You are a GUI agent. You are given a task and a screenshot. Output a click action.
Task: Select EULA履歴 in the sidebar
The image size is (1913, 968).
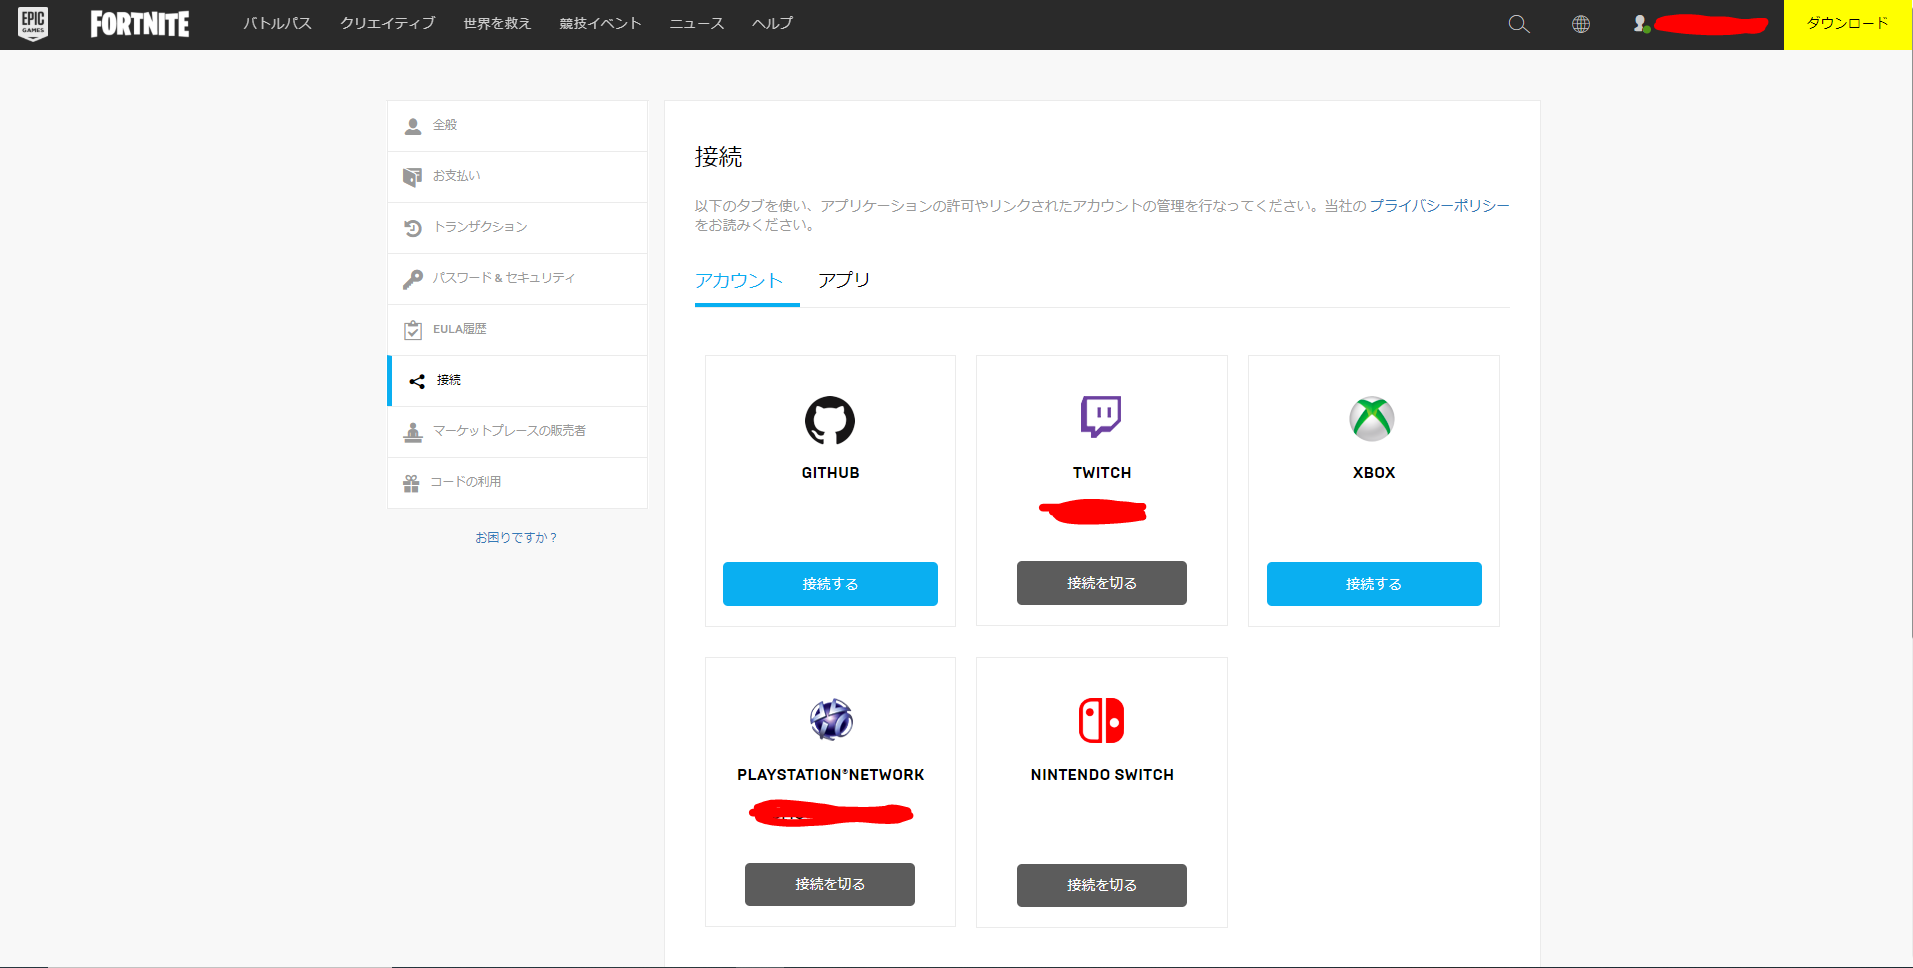tap(517, 330)
